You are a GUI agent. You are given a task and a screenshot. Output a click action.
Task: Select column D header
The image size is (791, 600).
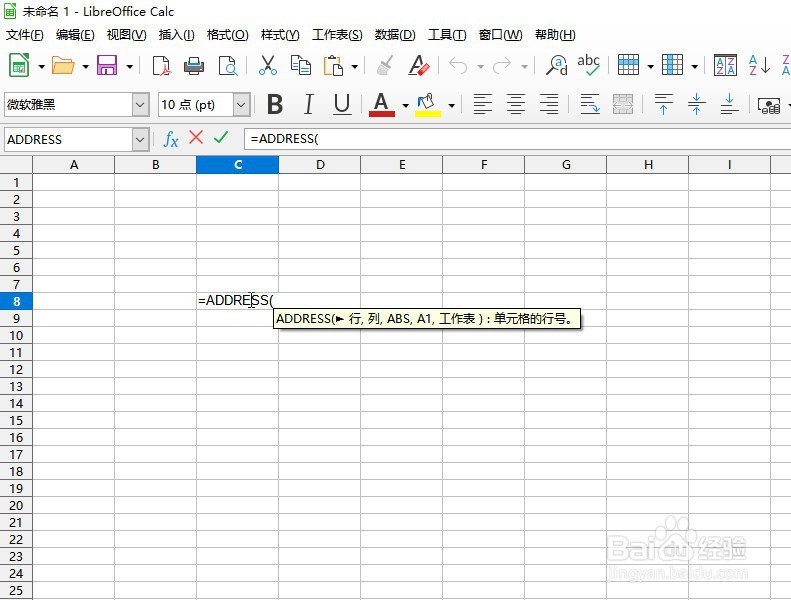coord(320,165)
